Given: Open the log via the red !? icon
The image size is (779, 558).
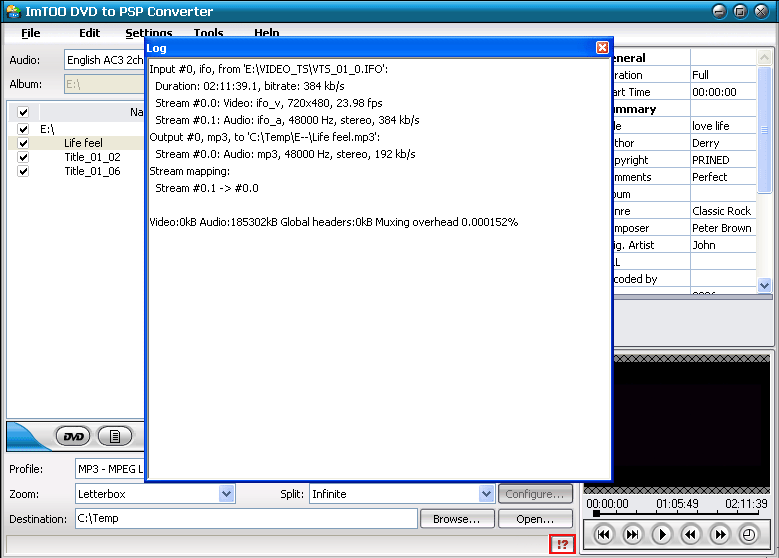Looking at the screenshot, I should [562, 544].
